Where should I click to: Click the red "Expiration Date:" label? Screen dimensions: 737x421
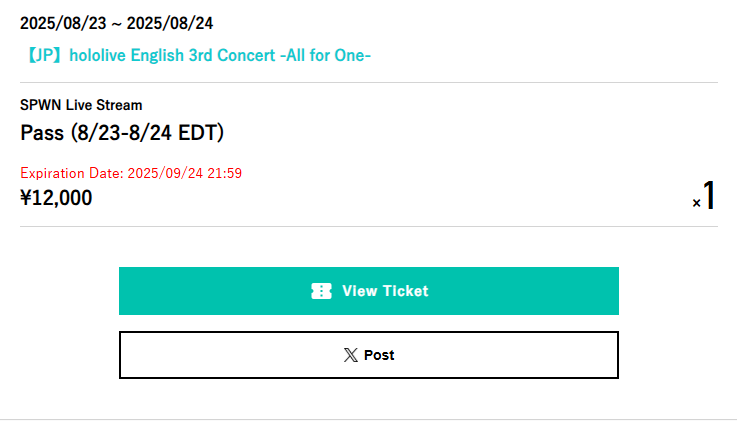coord(72,173)
